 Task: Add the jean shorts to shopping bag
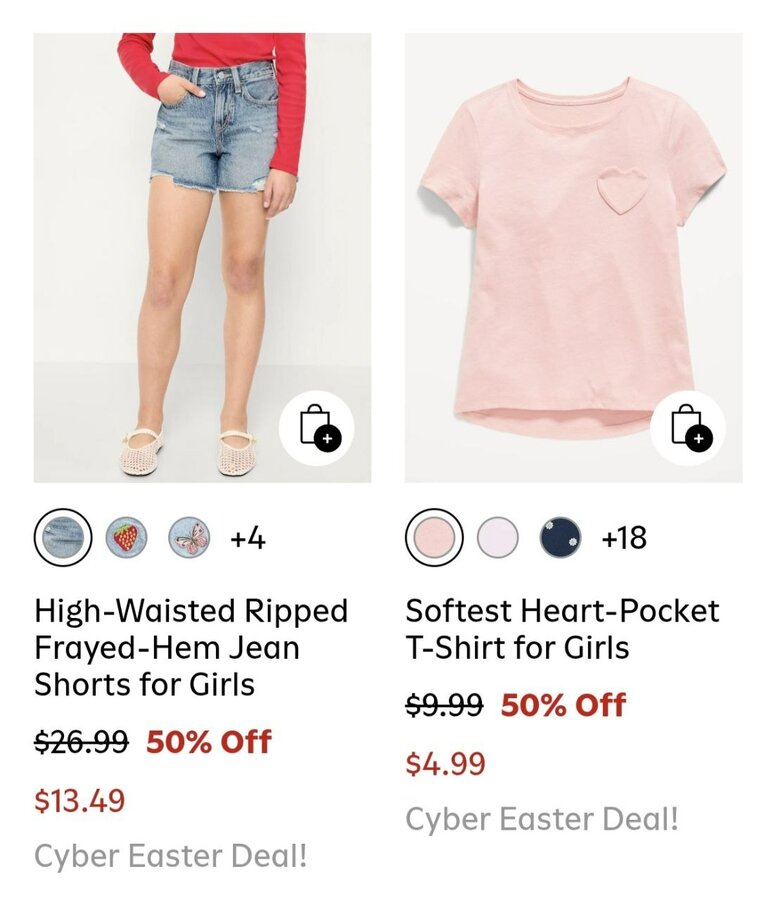tap(316, 428)
